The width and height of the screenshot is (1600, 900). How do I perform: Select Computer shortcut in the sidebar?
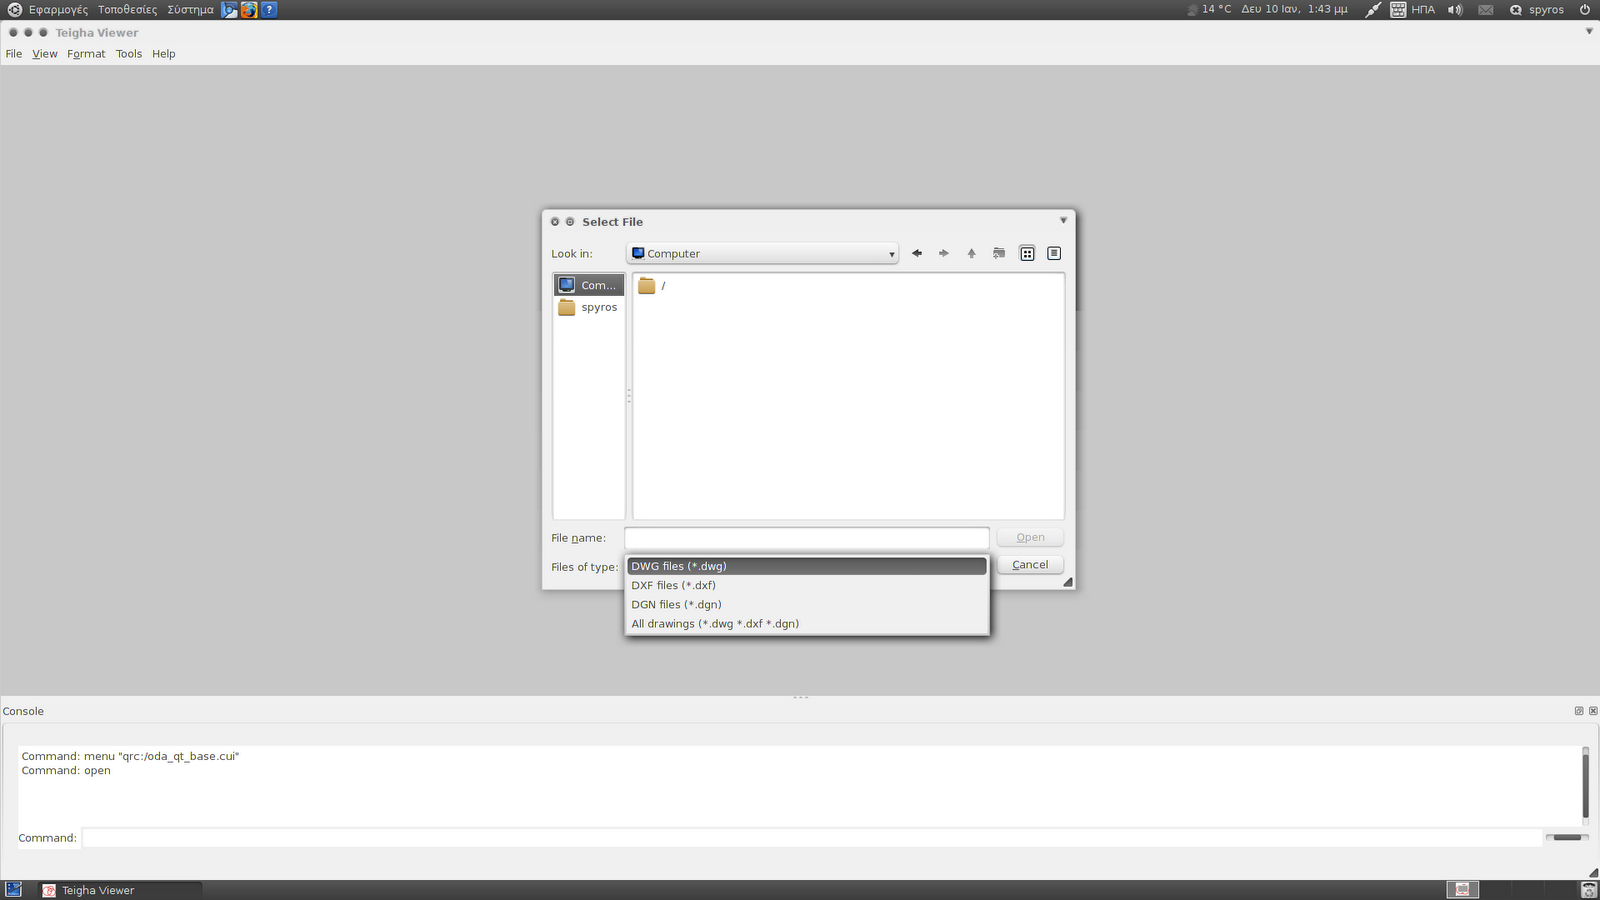click(x=589, y=284)
